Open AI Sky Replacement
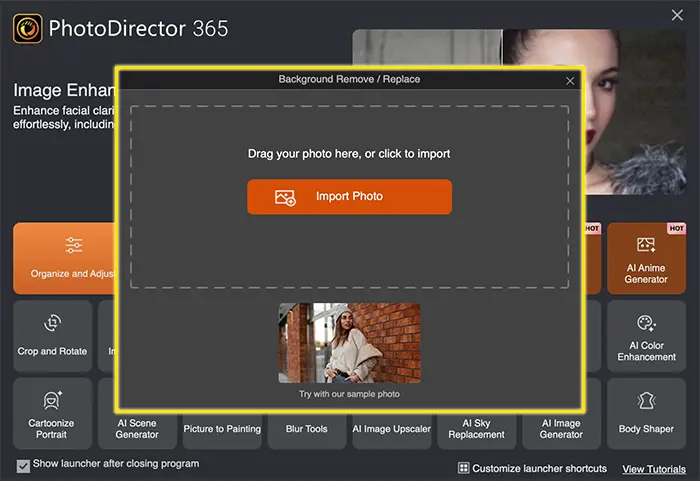This screenshot has height=481, width=700. pos(476,429)
